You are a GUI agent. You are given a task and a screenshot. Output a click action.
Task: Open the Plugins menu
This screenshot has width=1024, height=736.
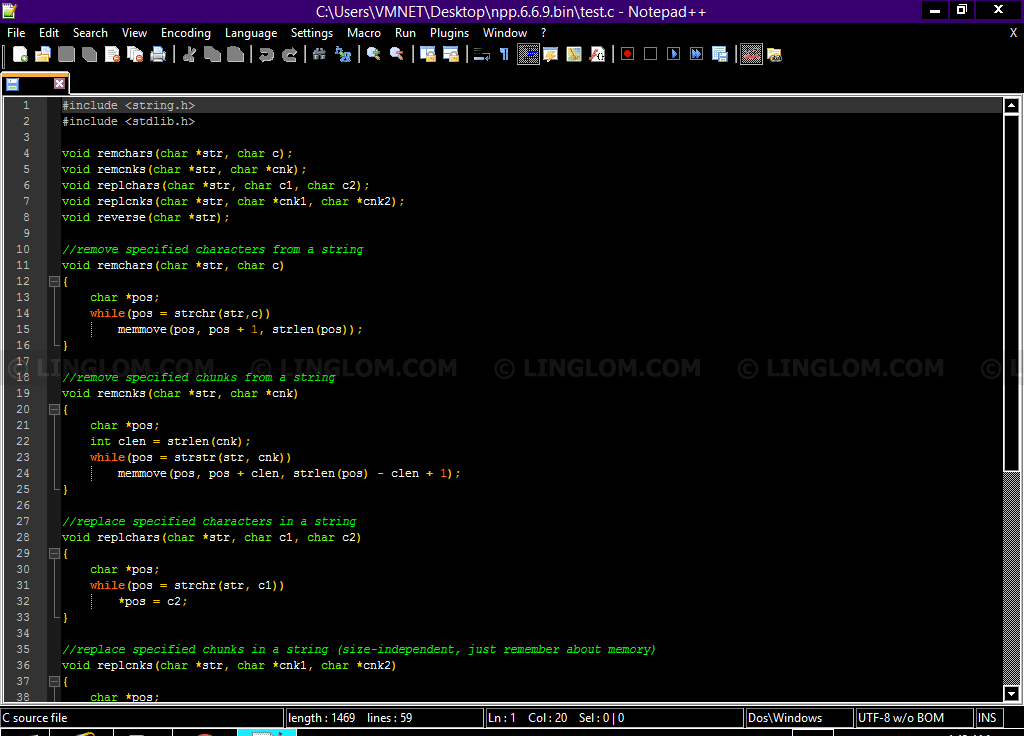[x=449, y=33]
